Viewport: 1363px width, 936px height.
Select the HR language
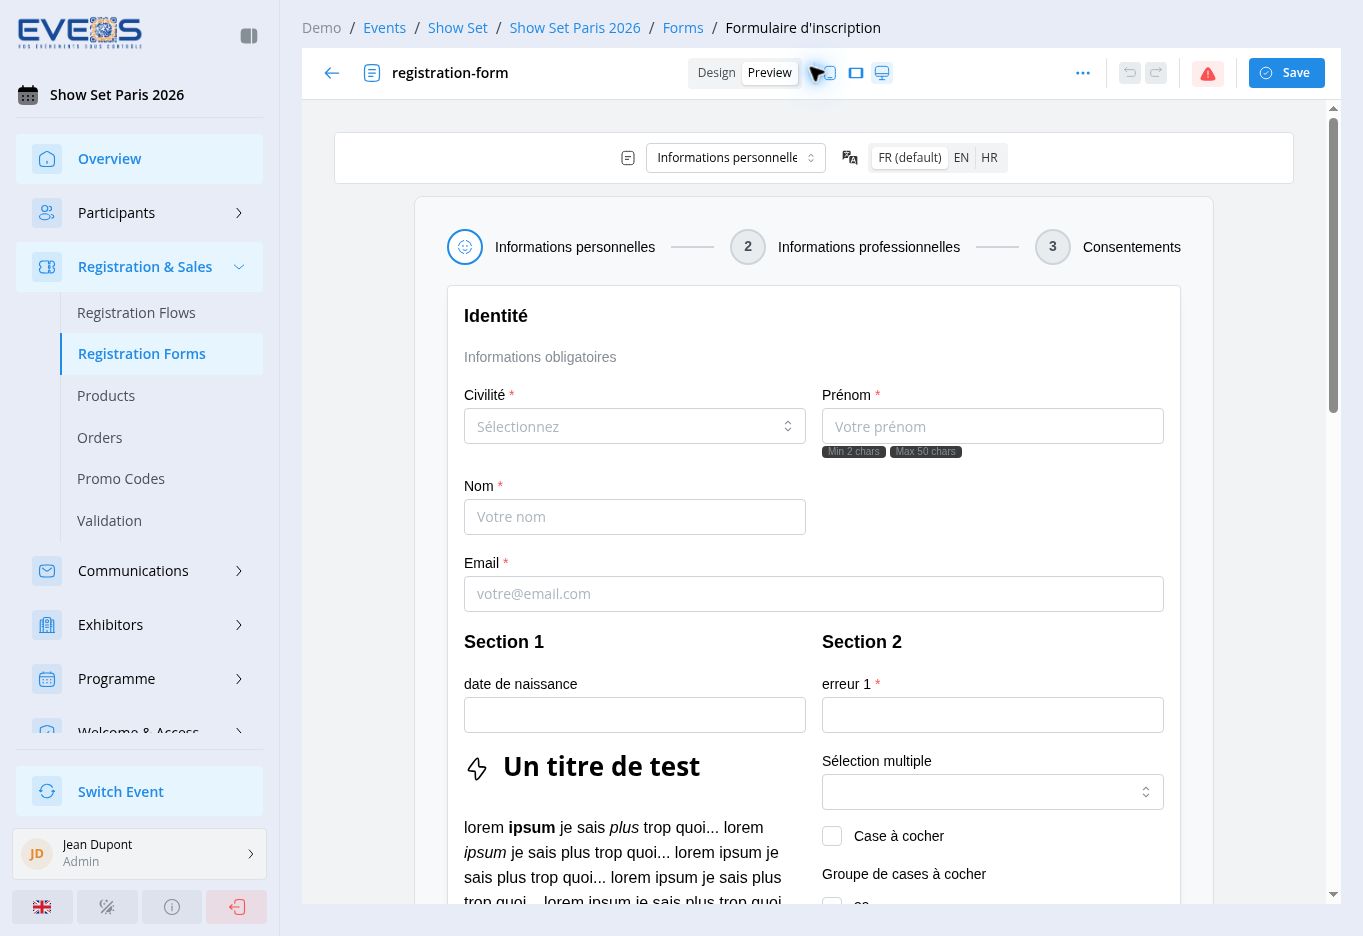tap(989, 158)
